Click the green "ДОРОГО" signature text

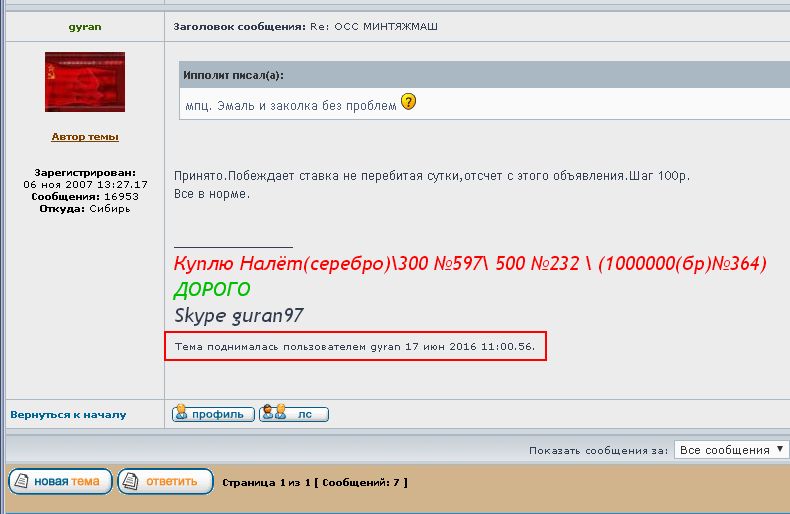[212, 289]
